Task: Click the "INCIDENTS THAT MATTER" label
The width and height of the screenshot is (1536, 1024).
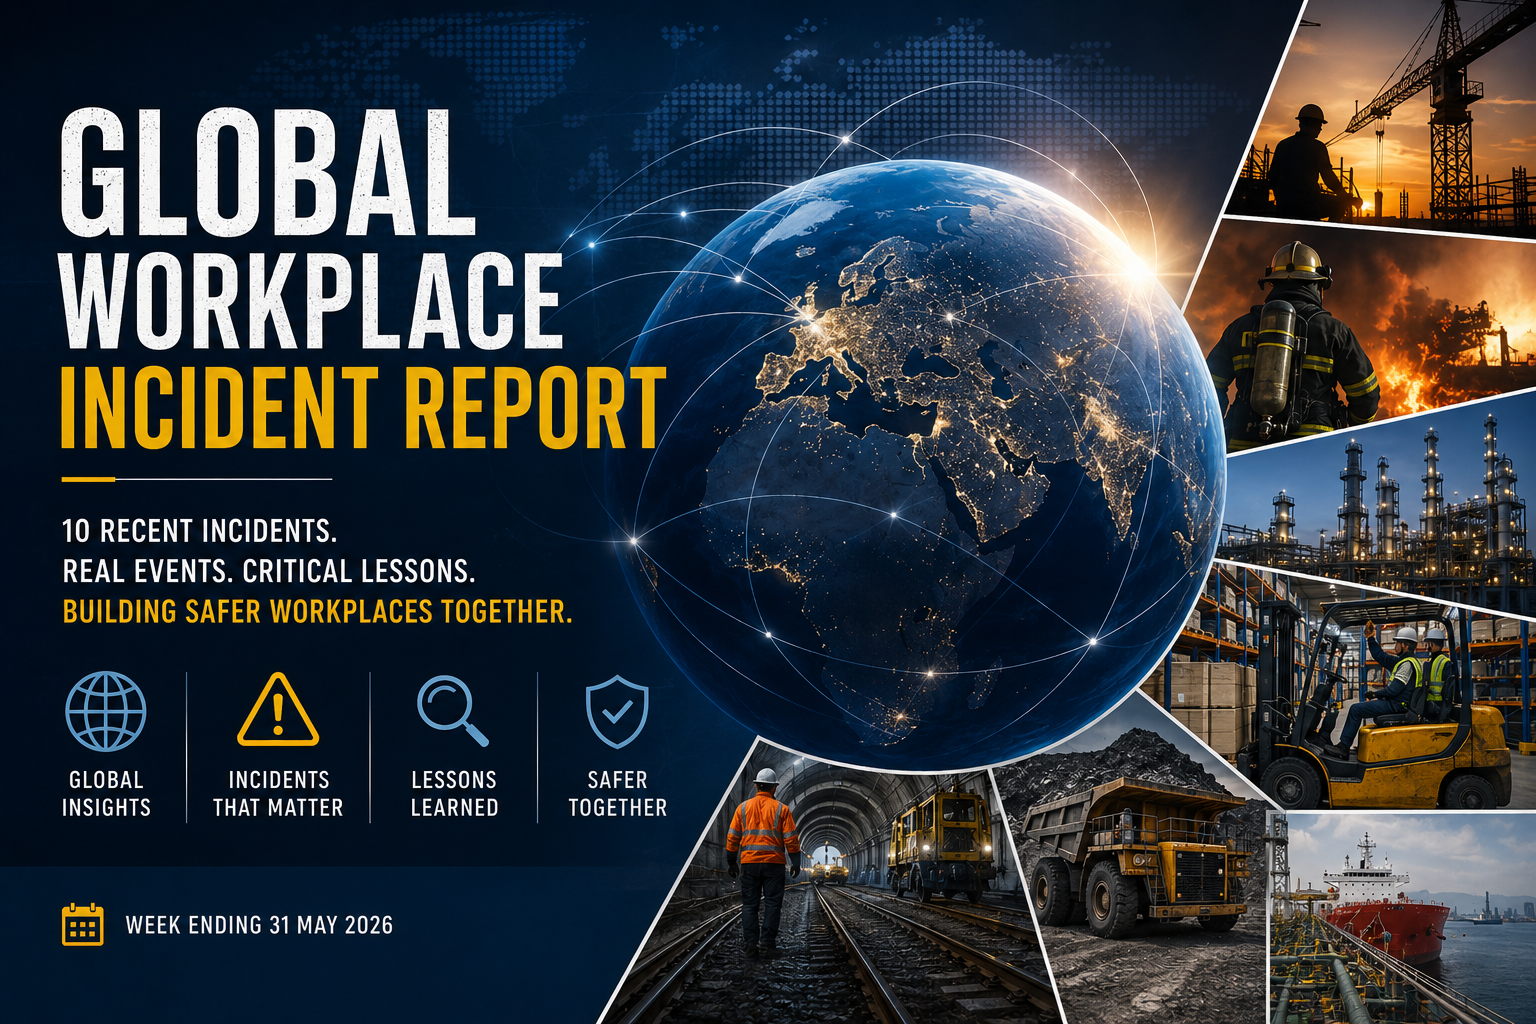Action: (278, 794)
